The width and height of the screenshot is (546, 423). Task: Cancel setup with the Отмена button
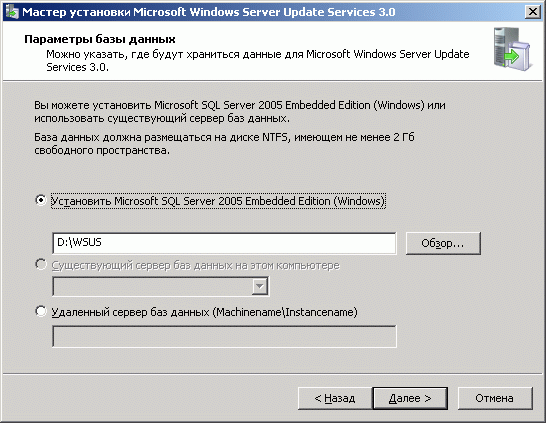(x=495, y=398)
